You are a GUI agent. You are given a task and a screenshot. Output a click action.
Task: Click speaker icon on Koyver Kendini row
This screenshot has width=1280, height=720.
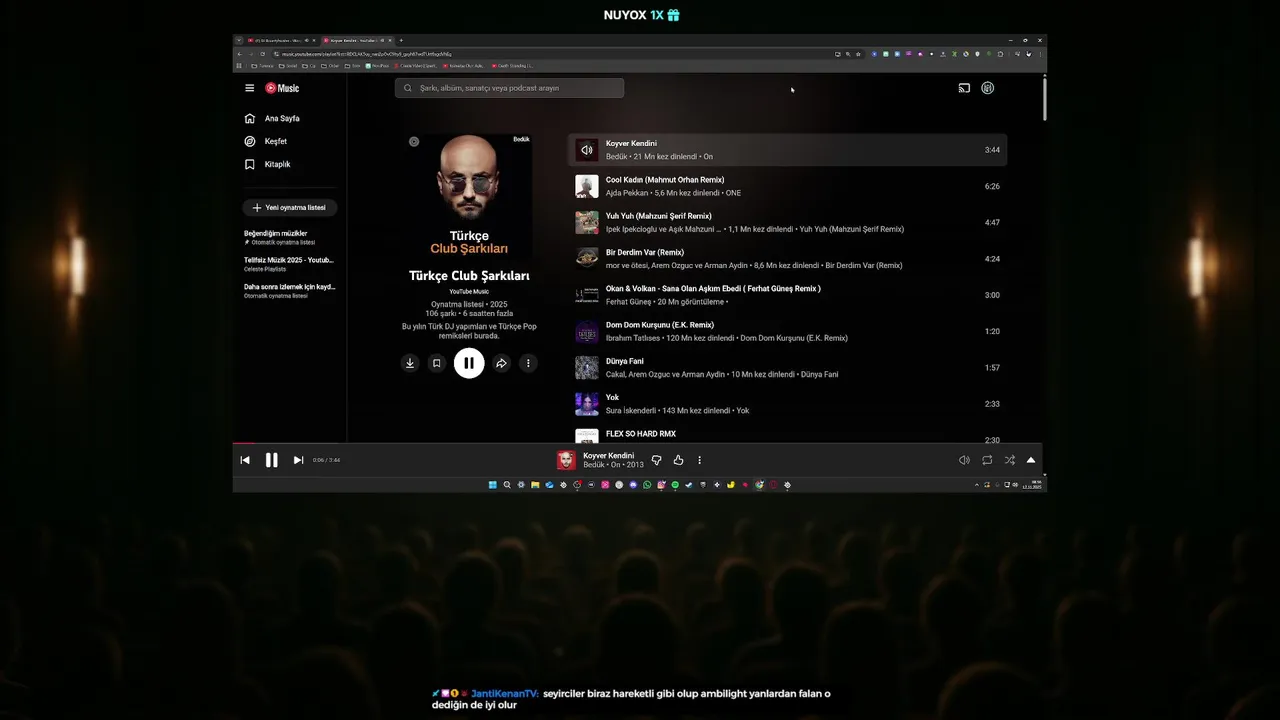pyautogui.click(x=586, y=150)
